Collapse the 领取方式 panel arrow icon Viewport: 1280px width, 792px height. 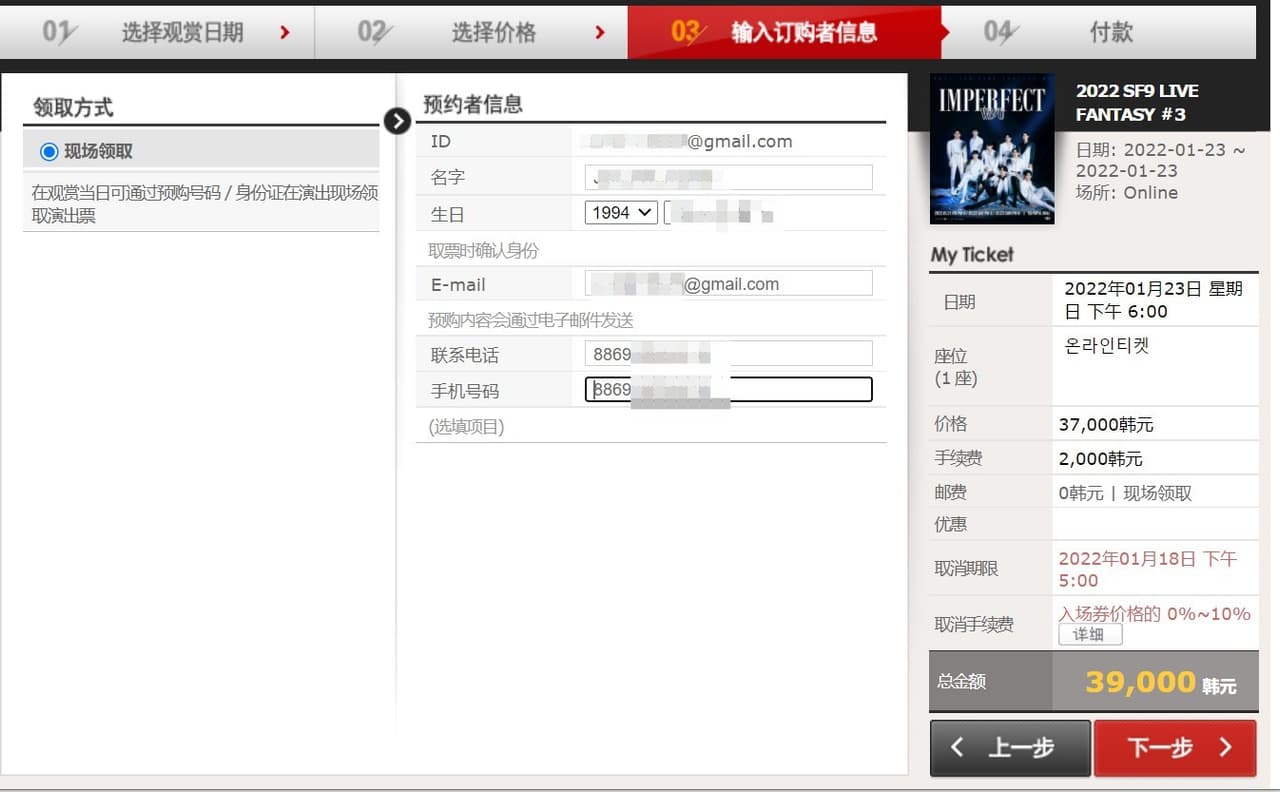[397, 120]
